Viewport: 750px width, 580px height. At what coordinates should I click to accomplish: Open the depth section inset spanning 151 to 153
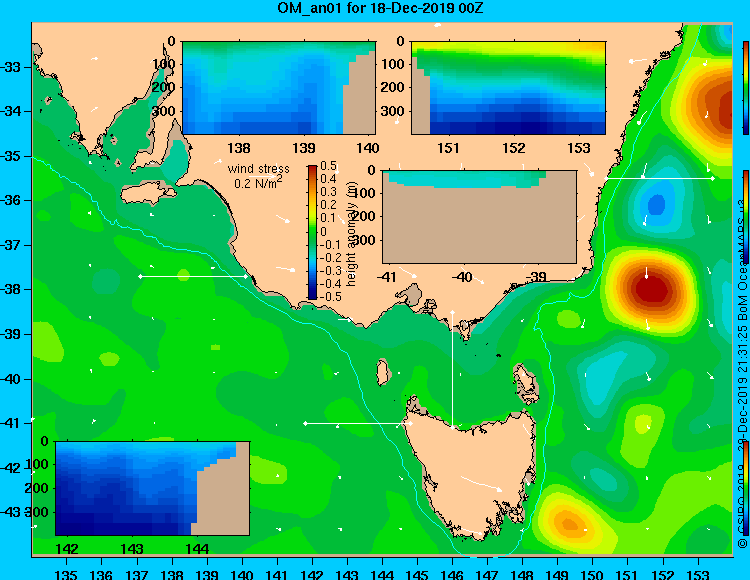[508, 88]
